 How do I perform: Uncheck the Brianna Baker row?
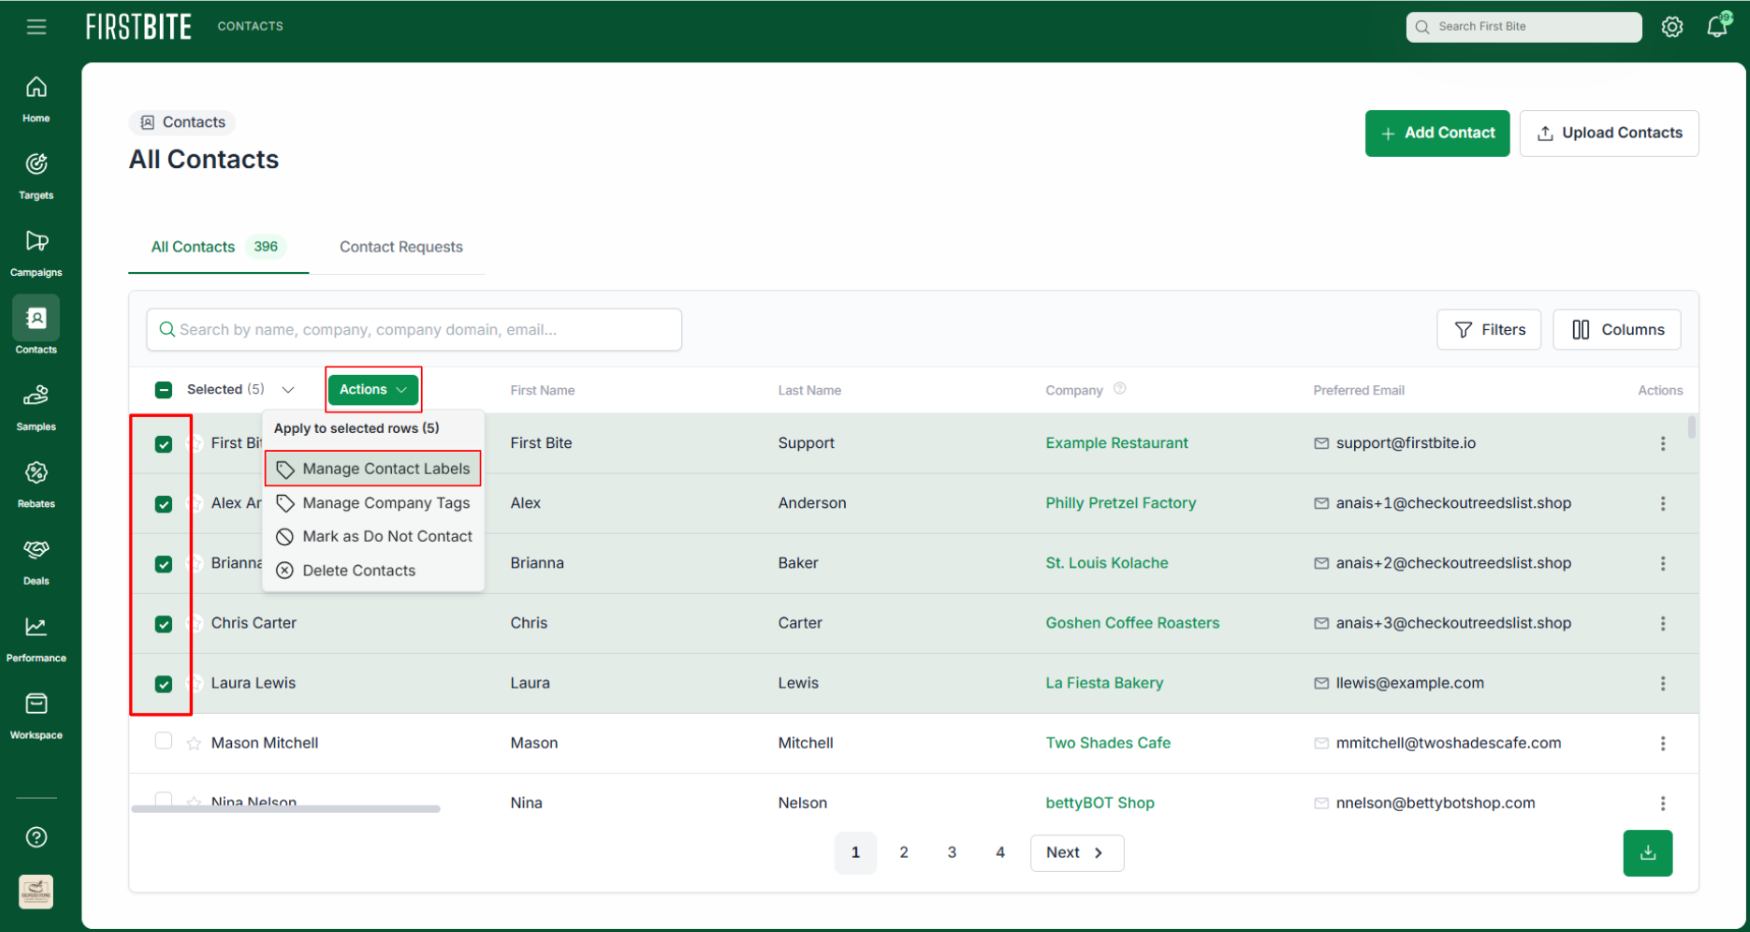163,564
